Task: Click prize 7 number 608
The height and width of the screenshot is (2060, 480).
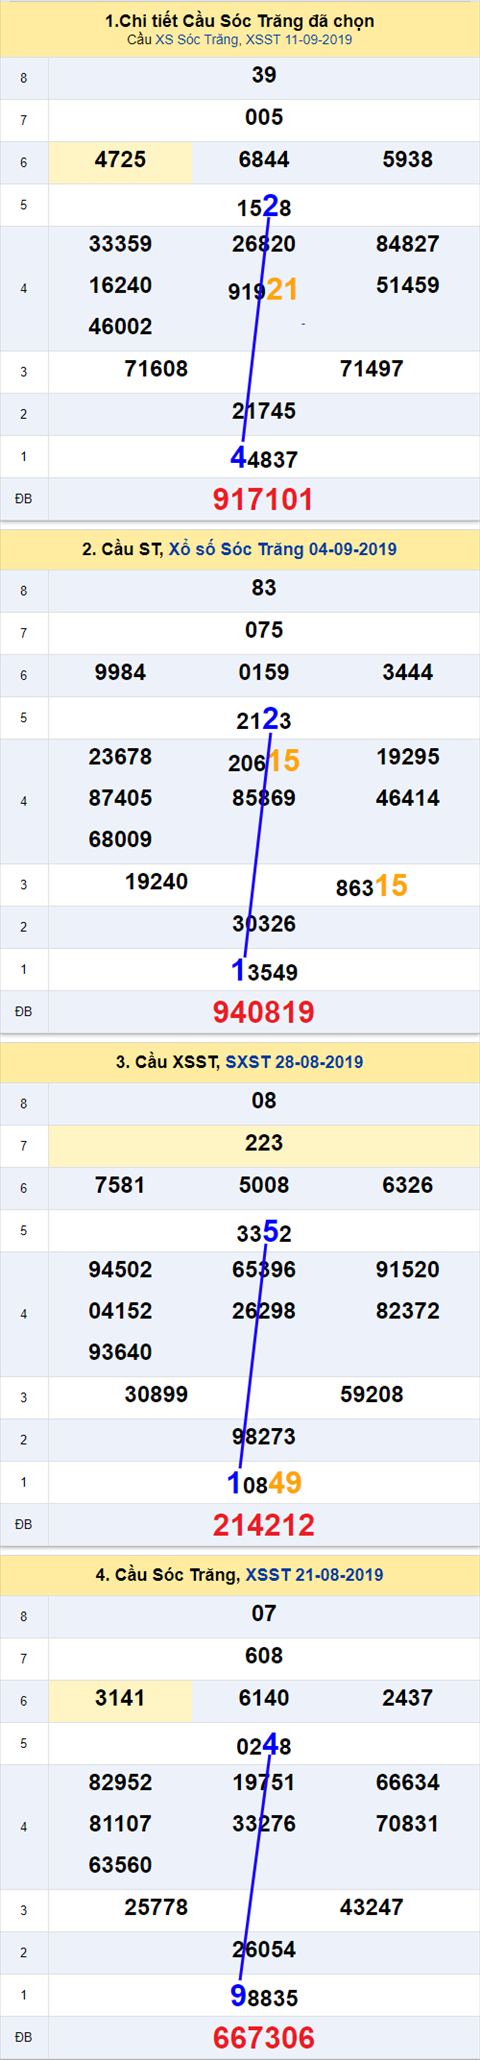Action: tap(264, 1656)
